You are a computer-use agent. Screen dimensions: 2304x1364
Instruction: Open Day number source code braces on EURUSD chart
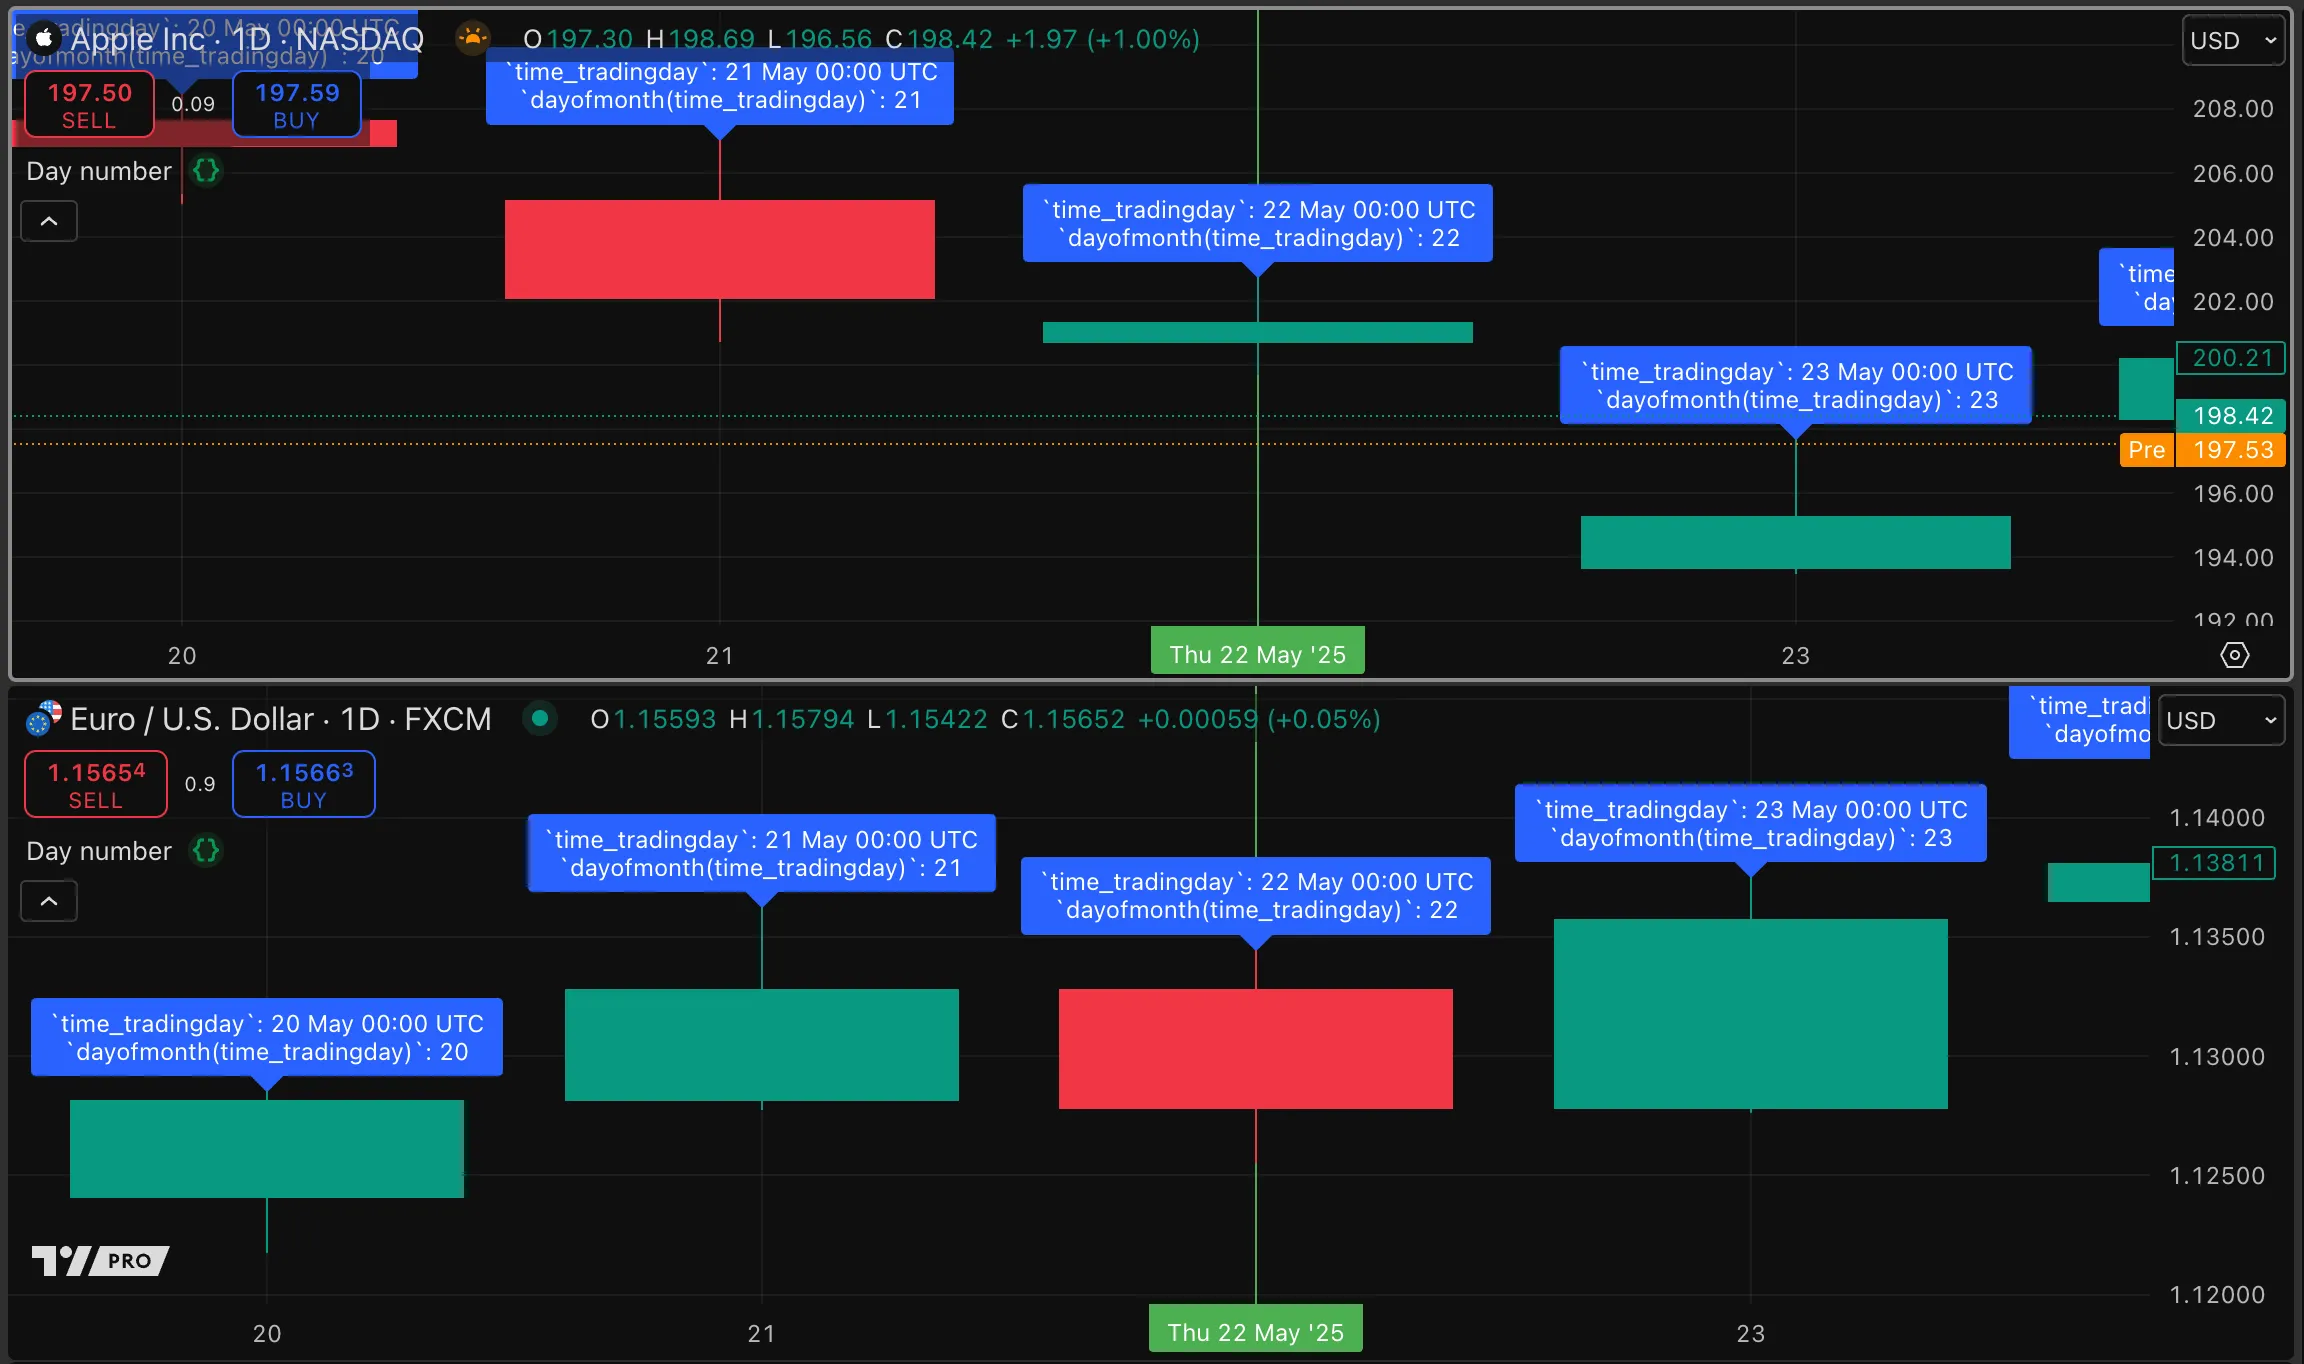pos(206,851)
